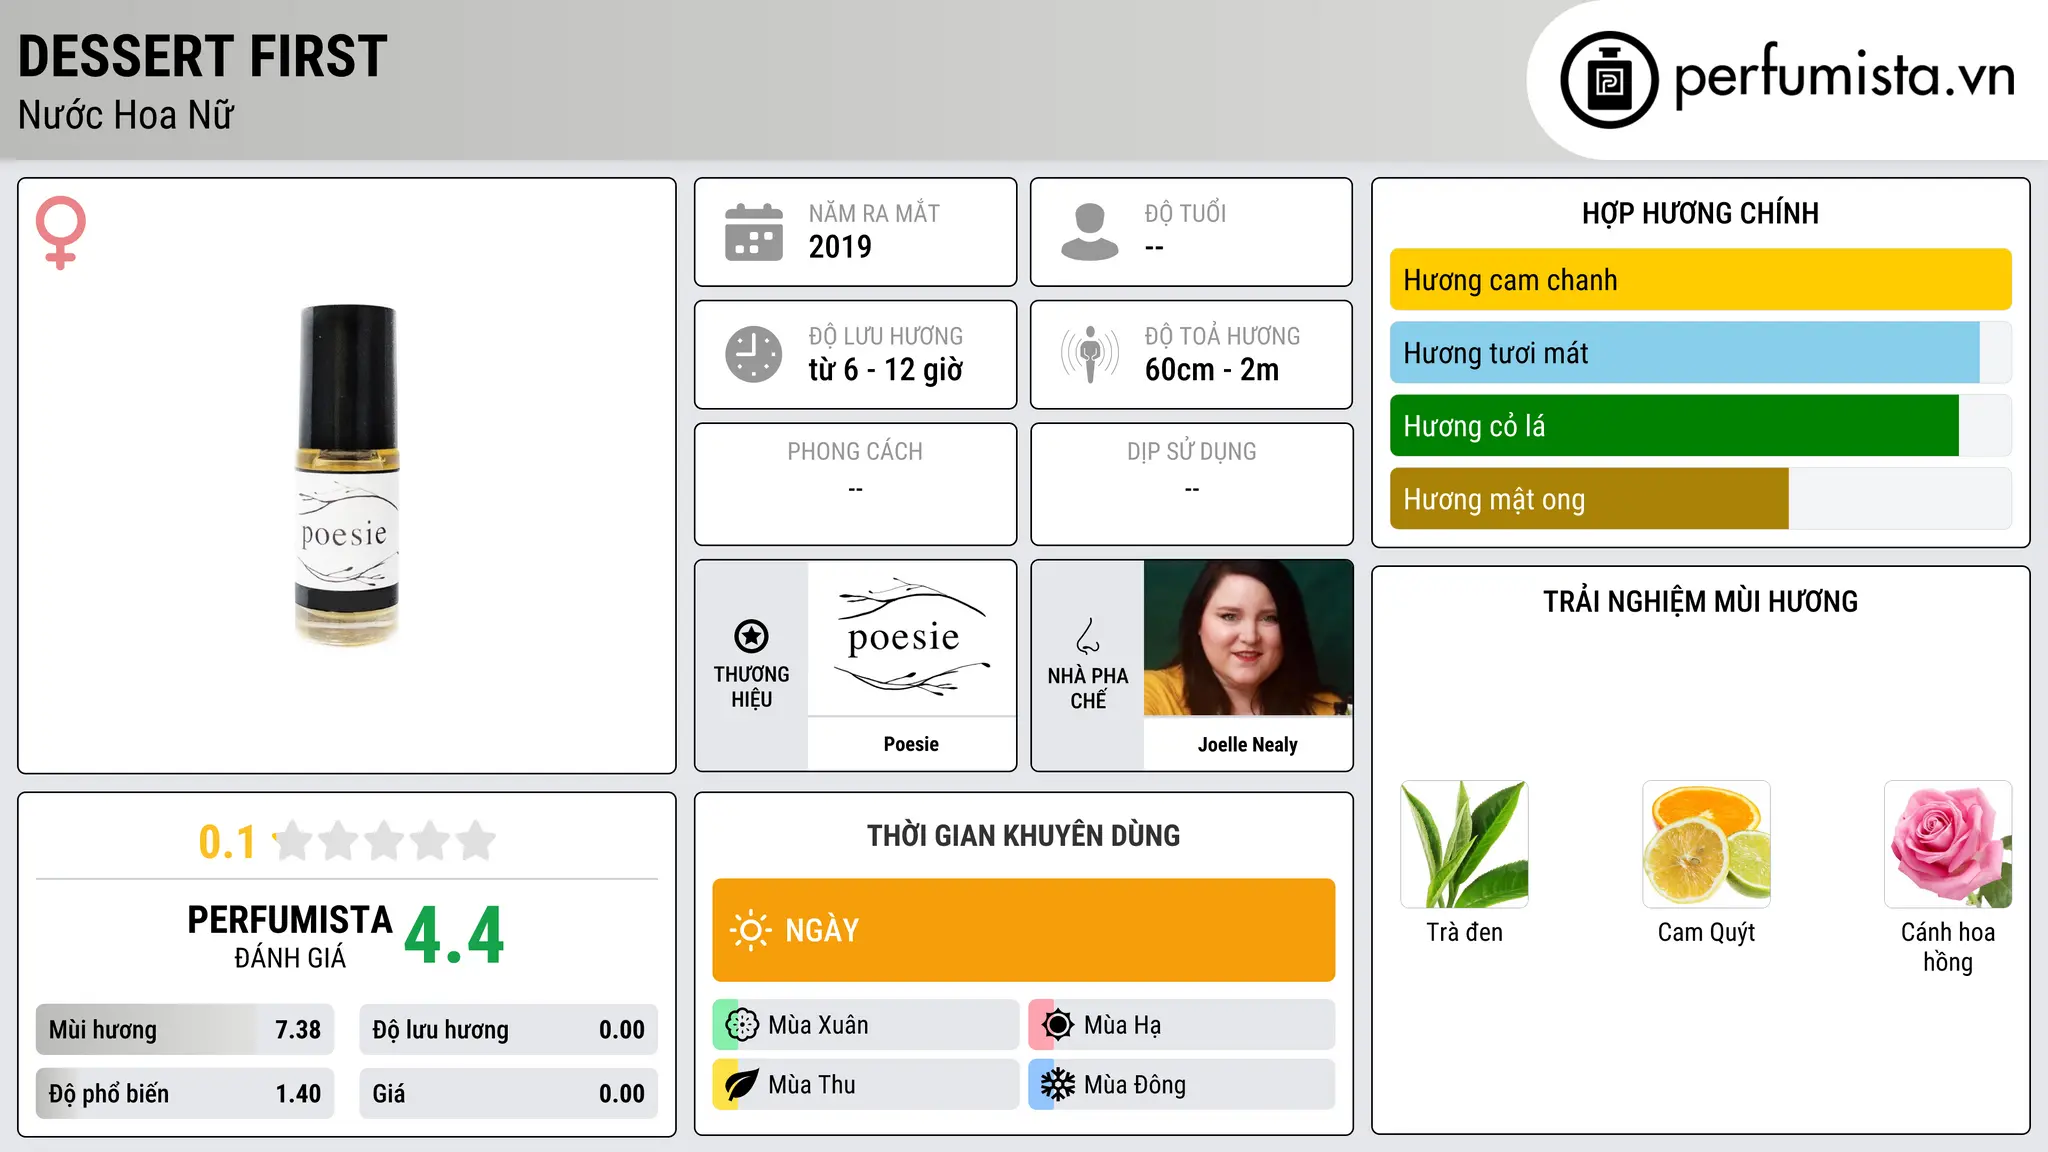Click the Trà đen note label
This screenshot has height=1152, width=2048.
(1464, 932)
